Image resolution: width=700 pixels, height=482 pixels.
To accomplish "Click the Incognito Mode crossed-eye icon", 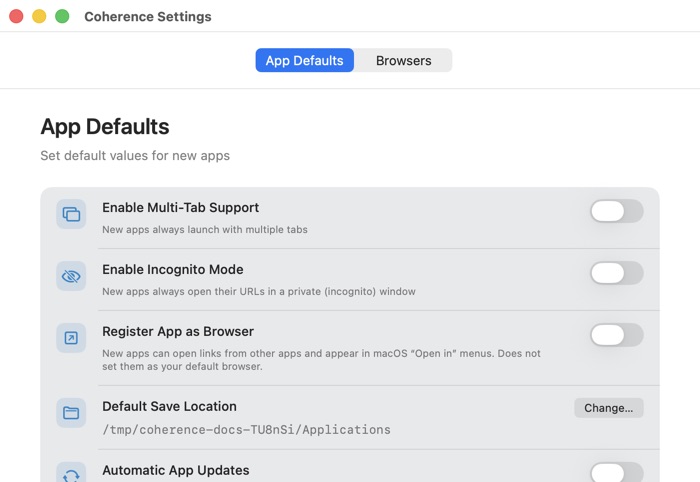I will pyautogui.click(x=71, y=276).
